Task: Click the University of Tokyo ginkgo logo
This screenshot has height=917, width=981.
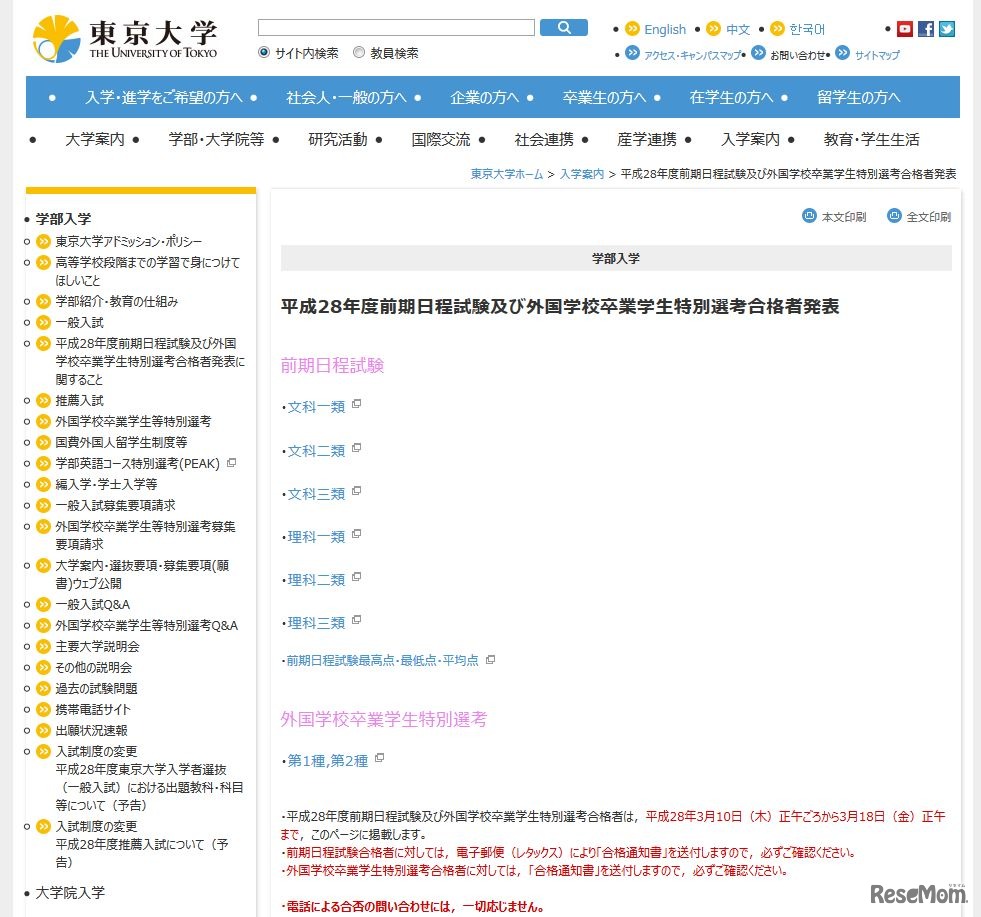Action: [57, 37]
